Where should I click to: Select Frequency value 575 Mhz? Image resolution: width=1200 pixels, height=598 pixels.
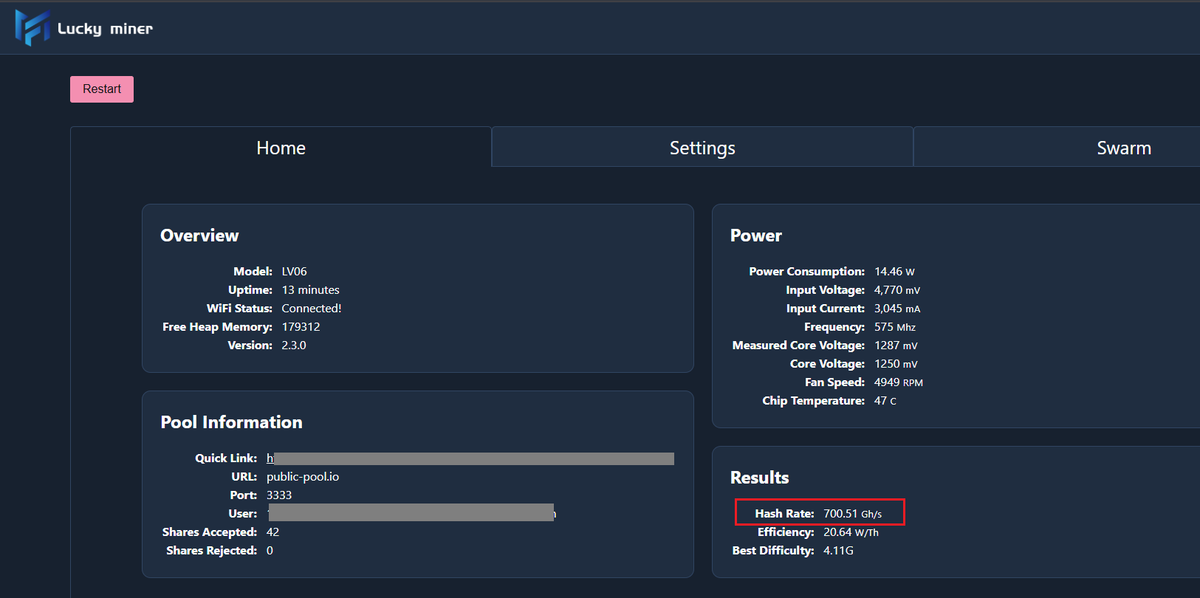point(895,327)
